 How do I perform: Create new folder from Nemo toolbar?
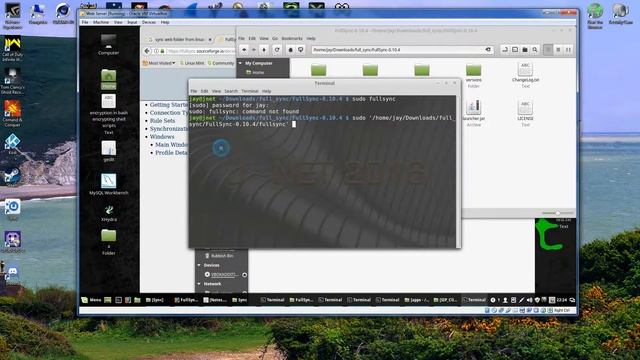click(525, 50)
